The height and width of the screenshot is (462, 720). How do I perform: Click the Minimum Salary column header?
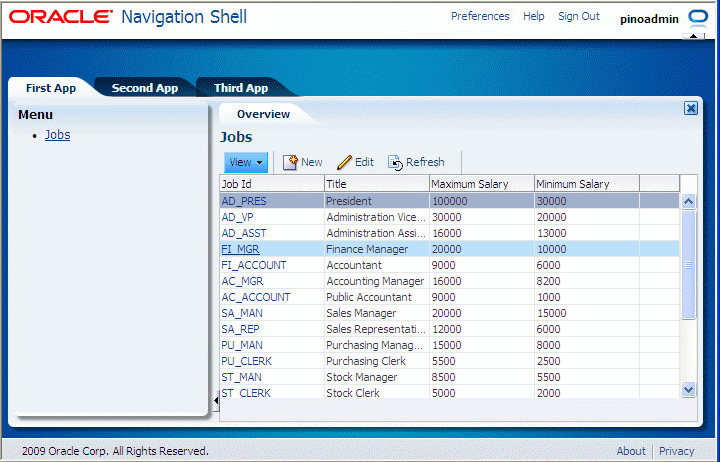tap(587, 184)
